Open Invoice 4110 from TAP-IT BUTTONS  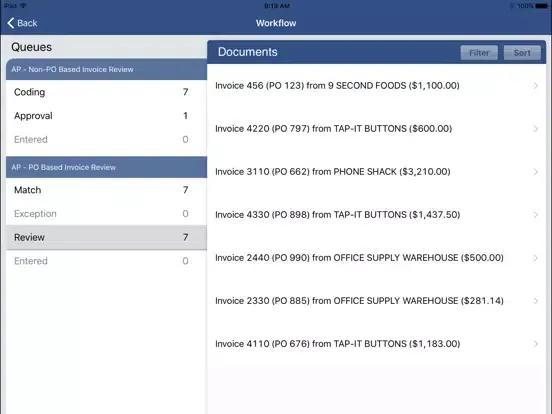[x=377, y=344]
